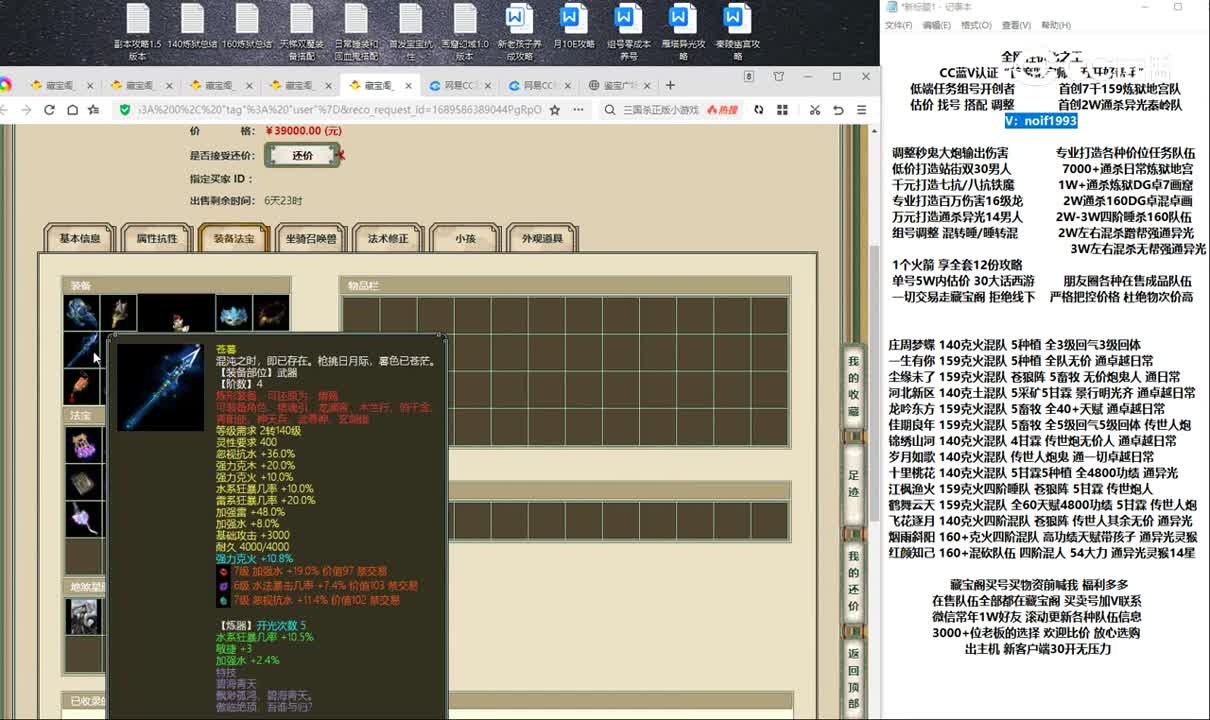This screenshot has height=720, width=1210.
Task: Click the 庄周梦蝶 line in Notepad
Action: tap(1014, 345)
